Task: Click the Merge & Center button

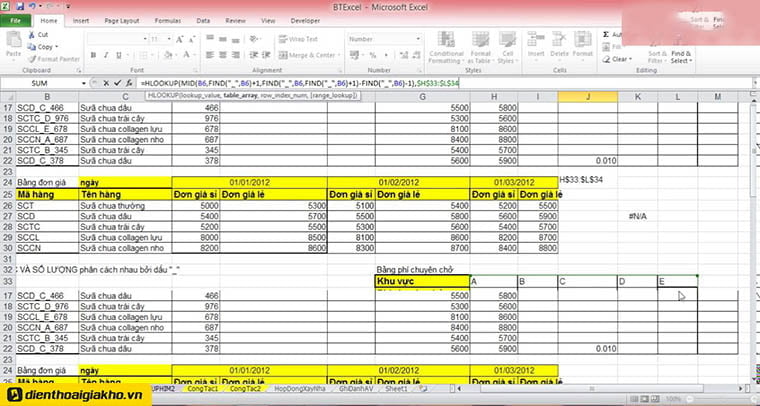Action: (310, 55)
